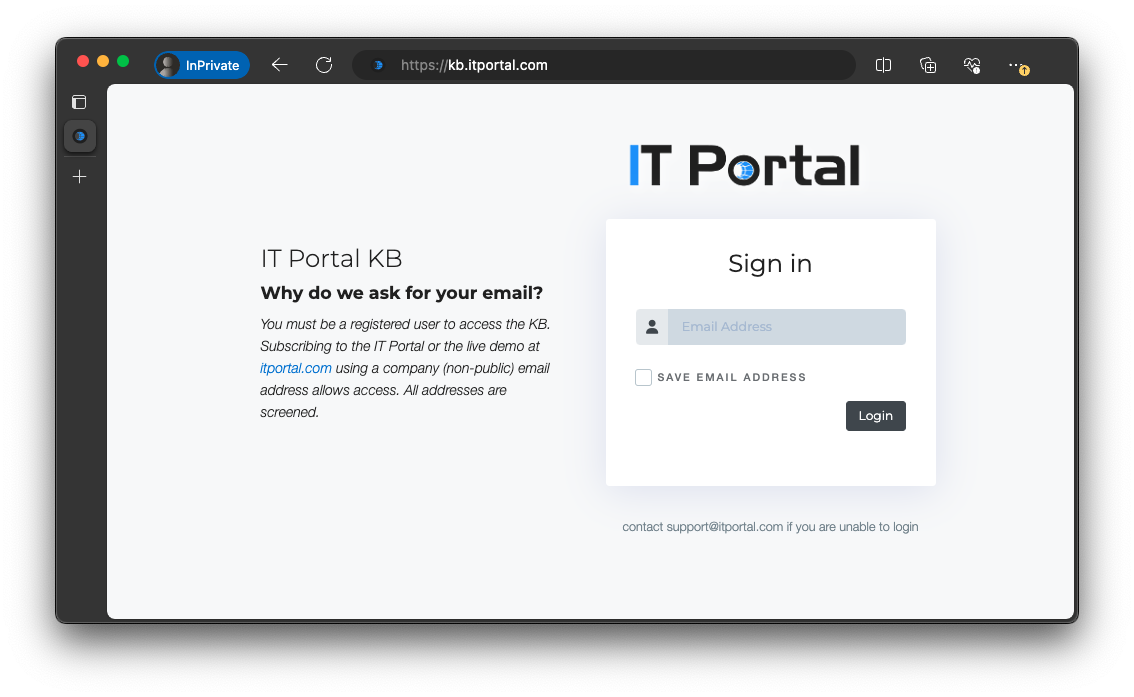Open the itportal.com hyperlink

(x=295, y=368)
